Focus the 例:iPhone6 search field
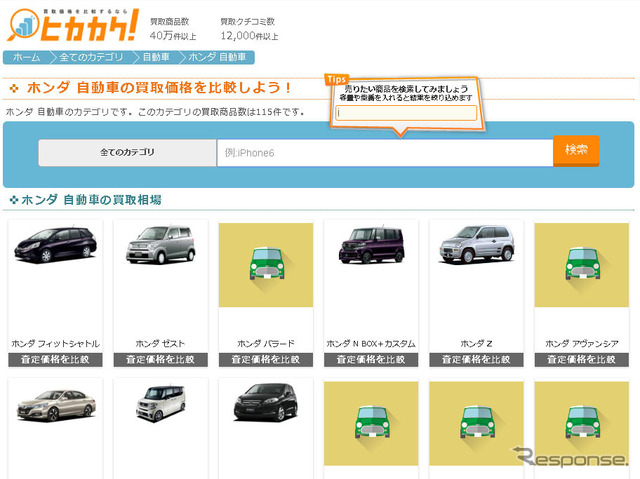The width and height of the screenshot is (640, 479). click(x=385, y=153)
